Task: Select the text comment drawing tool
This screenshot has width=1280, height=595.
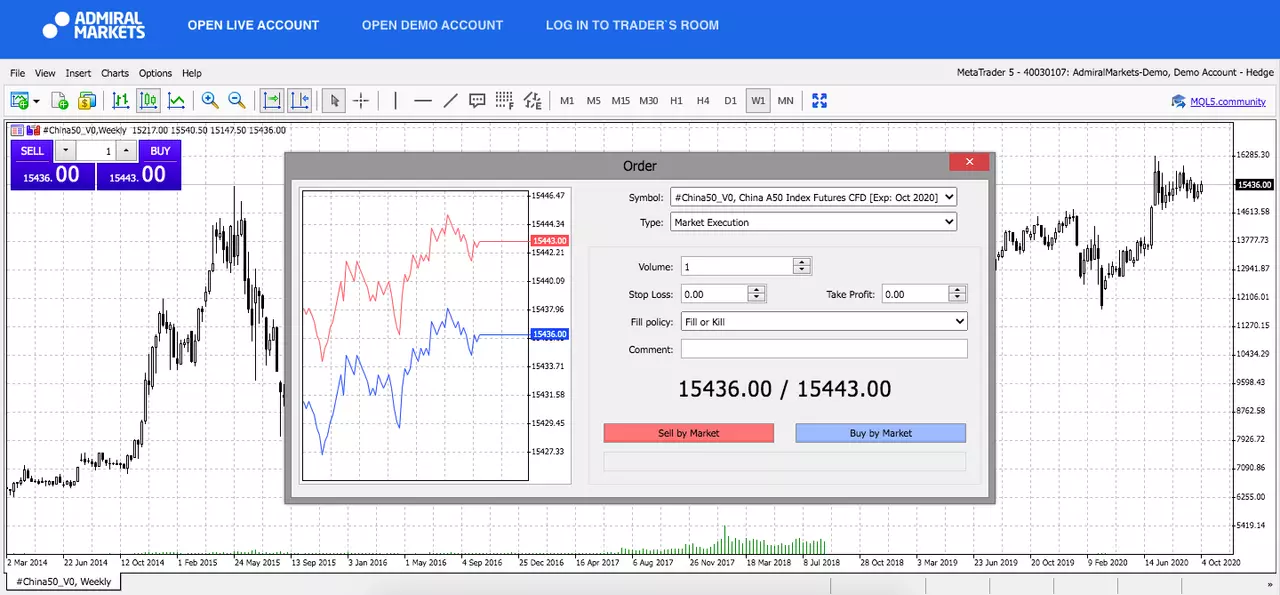Action: [477, 100]
